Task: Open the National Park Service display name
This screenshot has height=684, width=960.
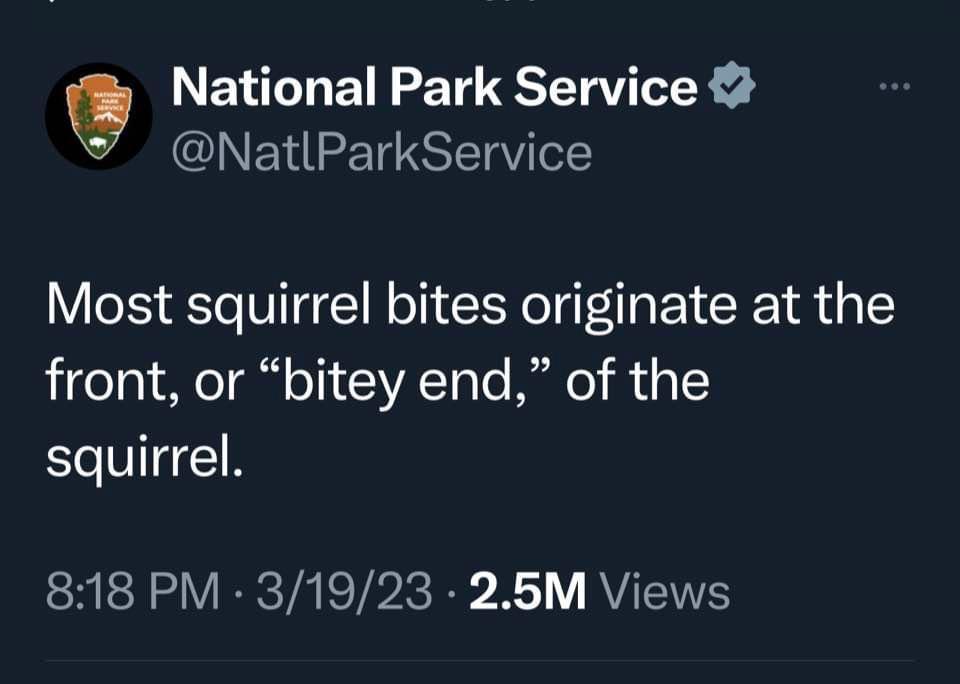Action: pyautogui.click(x=434, y=88)
